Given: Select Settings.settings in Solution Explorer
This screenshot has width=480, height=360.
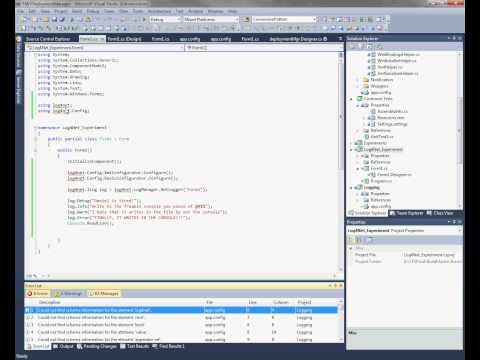Looking at the screenshot, I should [x=392, y=124].
